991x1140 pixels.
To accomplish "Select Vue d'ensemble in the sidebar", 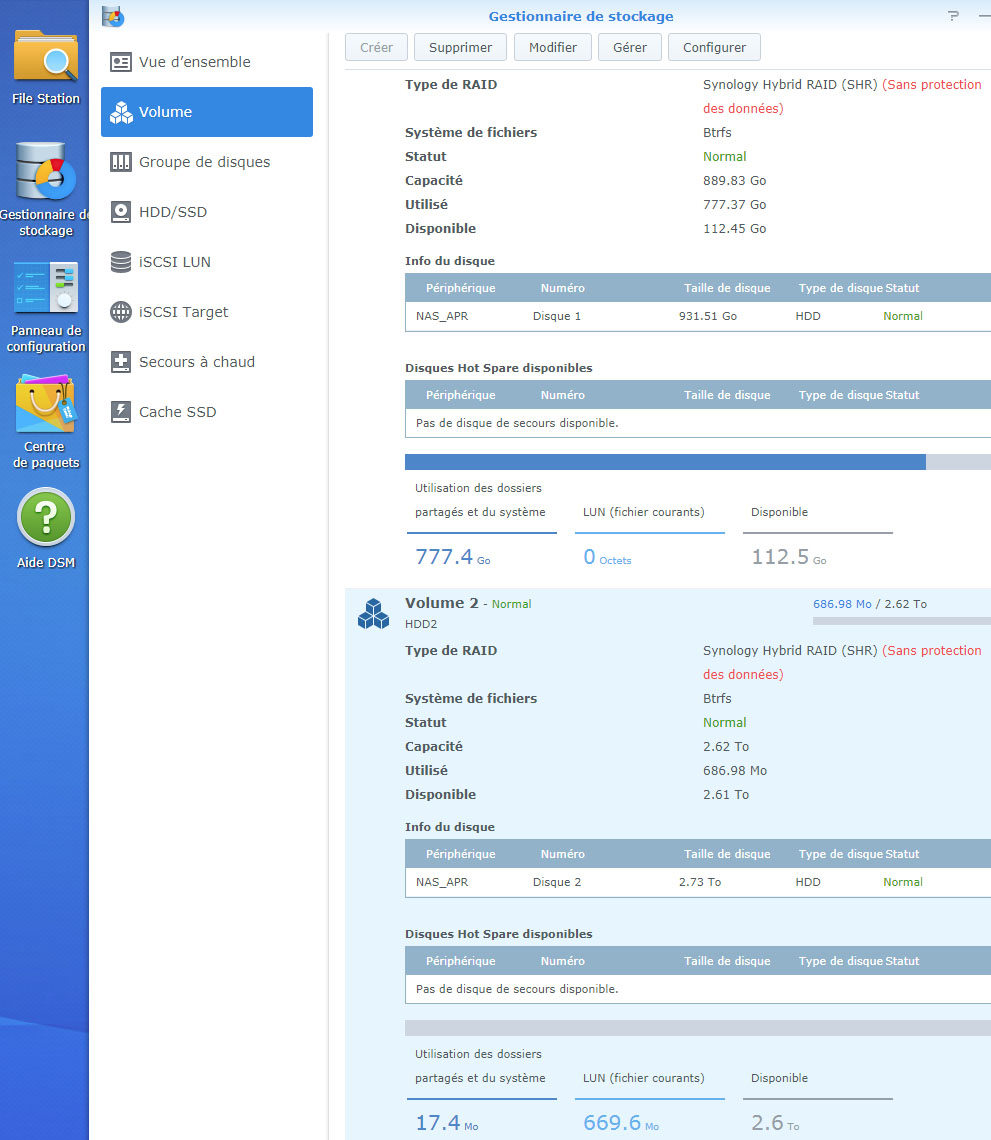I will (x=207, y=62).
